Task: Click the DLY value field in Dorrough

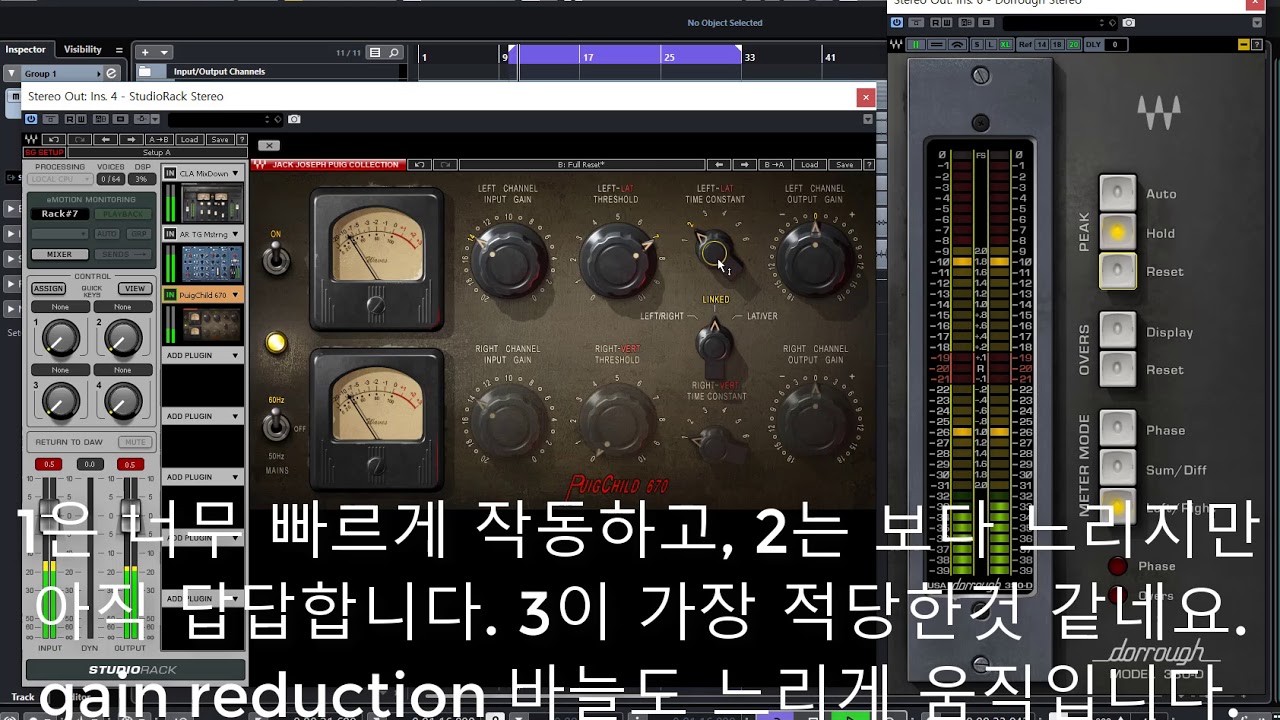Action: pyautogui.click(x=1114, y=44)
